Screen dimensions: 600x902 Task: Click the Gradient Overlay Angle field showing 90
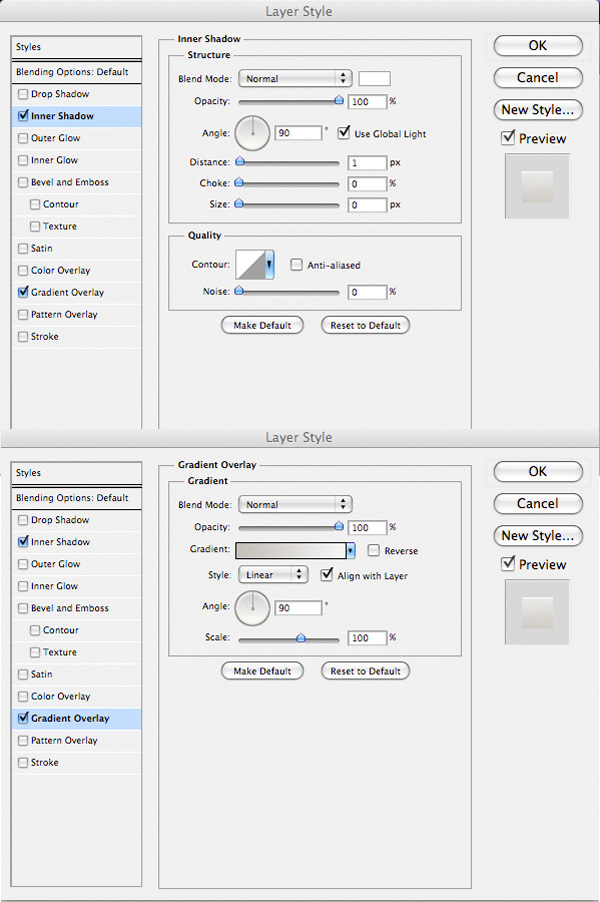[298, 608]
